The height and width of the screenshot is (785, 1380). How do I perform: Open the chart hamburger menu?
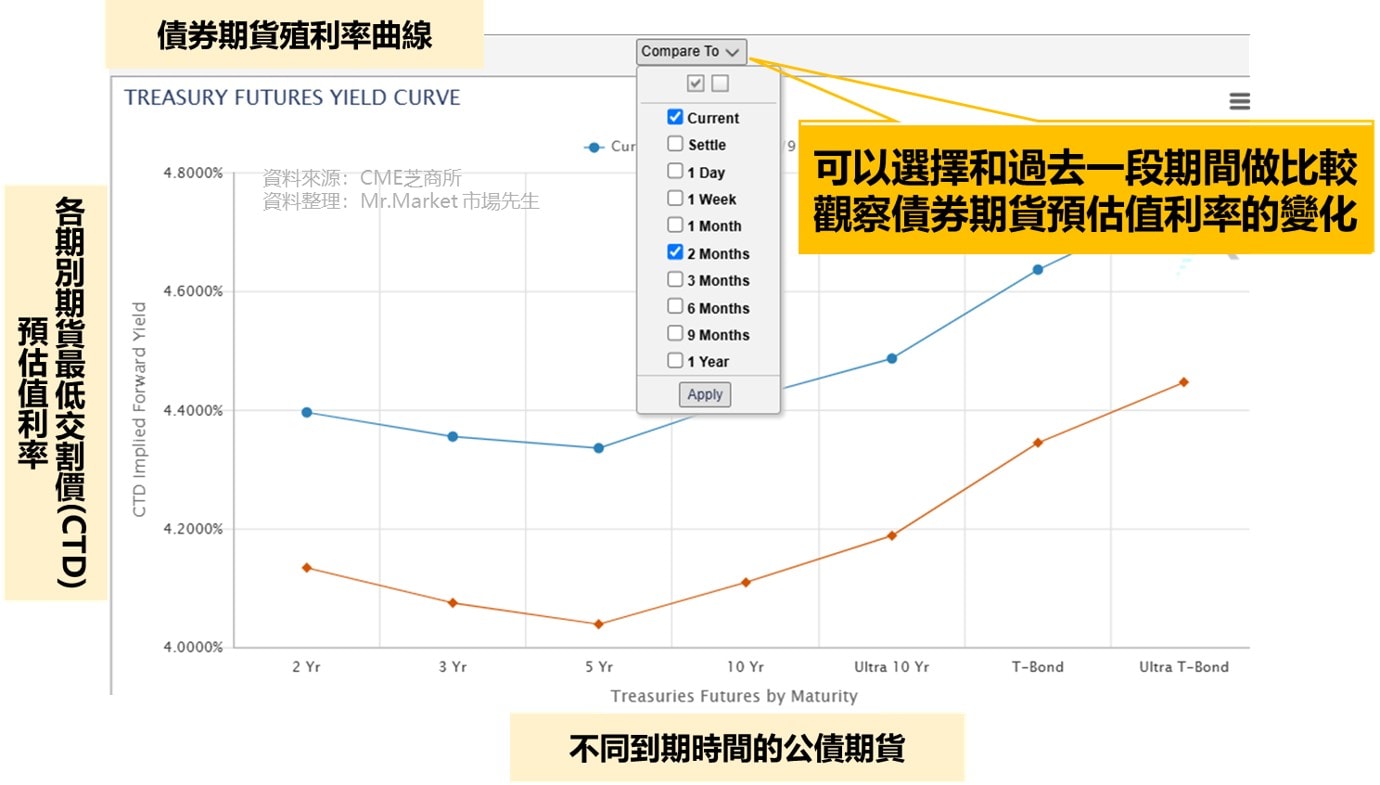pyautogui.click(x=1238, y=100)
